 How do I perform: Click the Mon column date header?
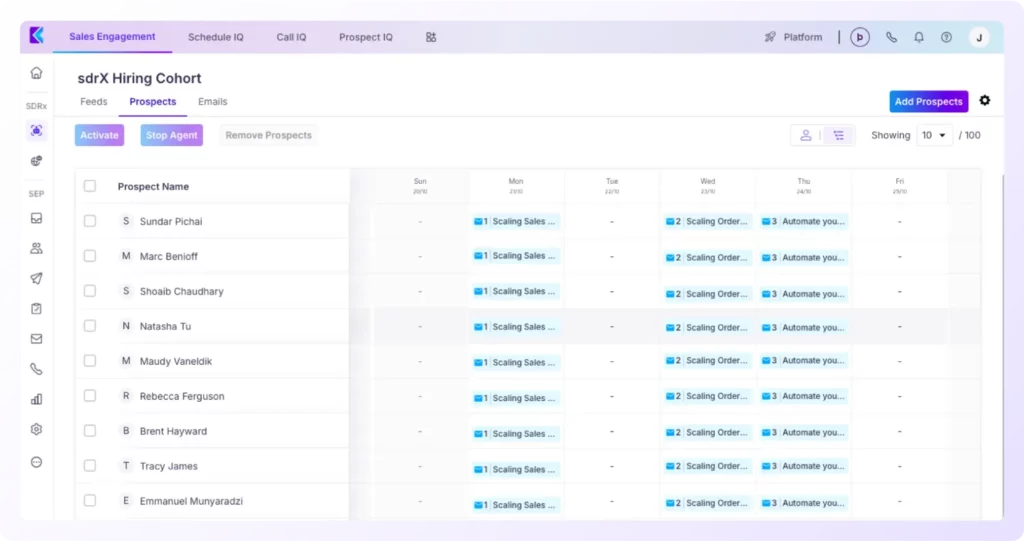tap(516, 186)
